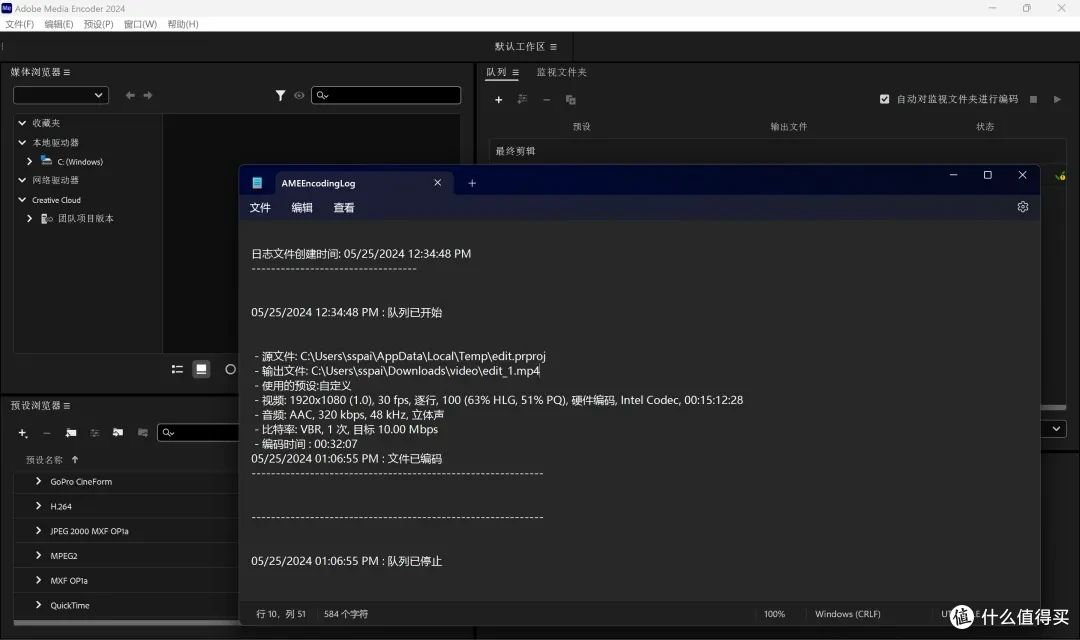
Task: Switch Media Browser to thumbnail view
Action: tap(201, 369)
